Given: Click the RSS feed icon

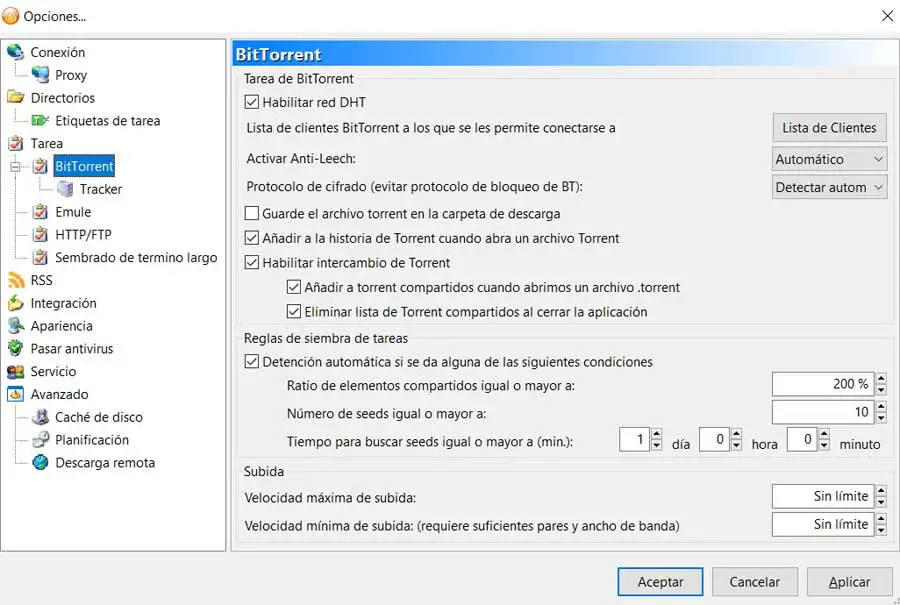Looking at the screenshot, I should click(x=15, y=280).
